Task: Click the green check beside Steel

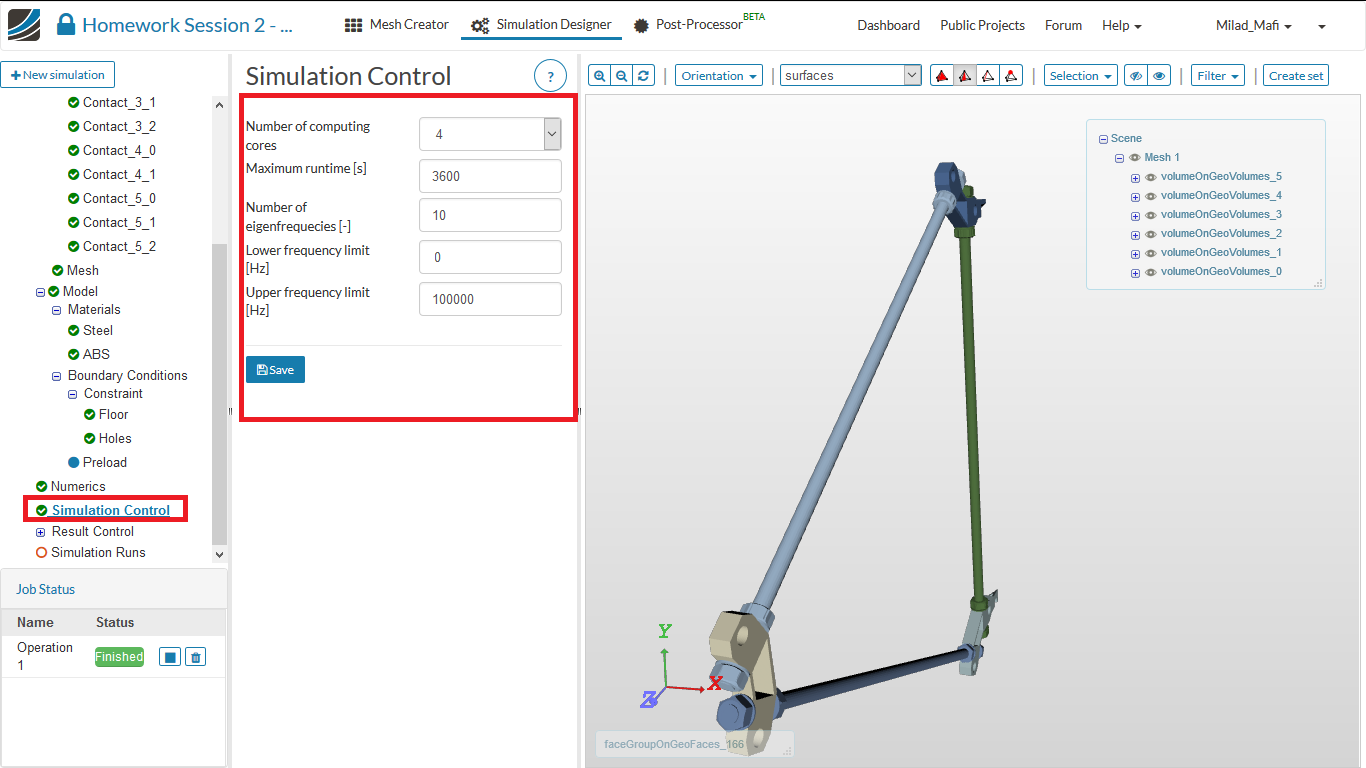Action: coord(74,331)
